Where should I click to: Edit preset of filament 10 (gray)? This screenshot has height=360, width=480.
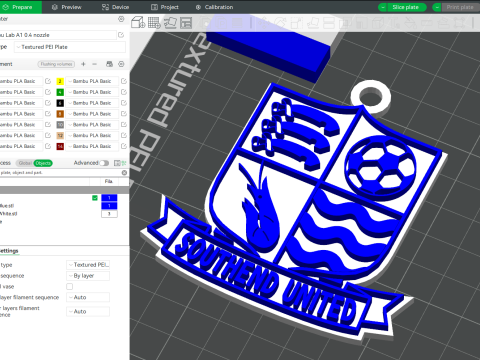pyautogui.click(x=124, y=125)
